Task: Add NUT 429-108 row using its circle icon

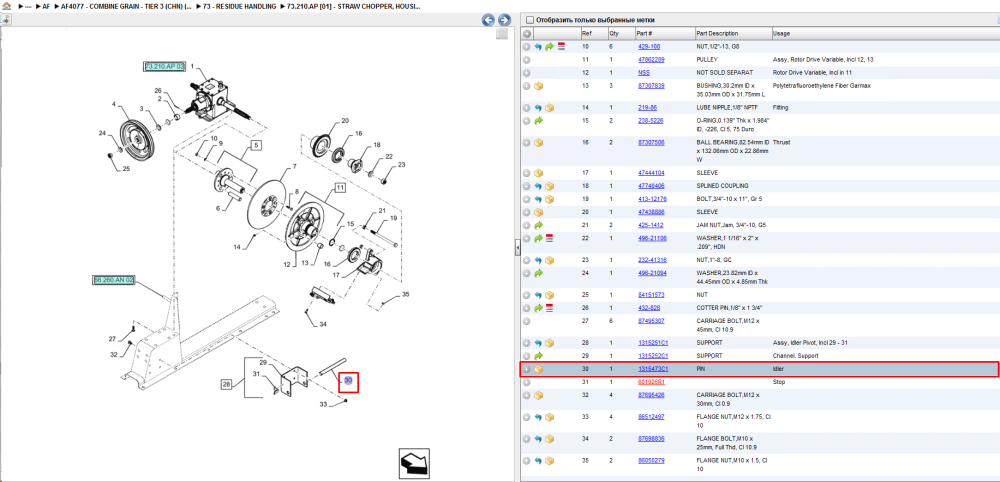Action: click(527, 47)
